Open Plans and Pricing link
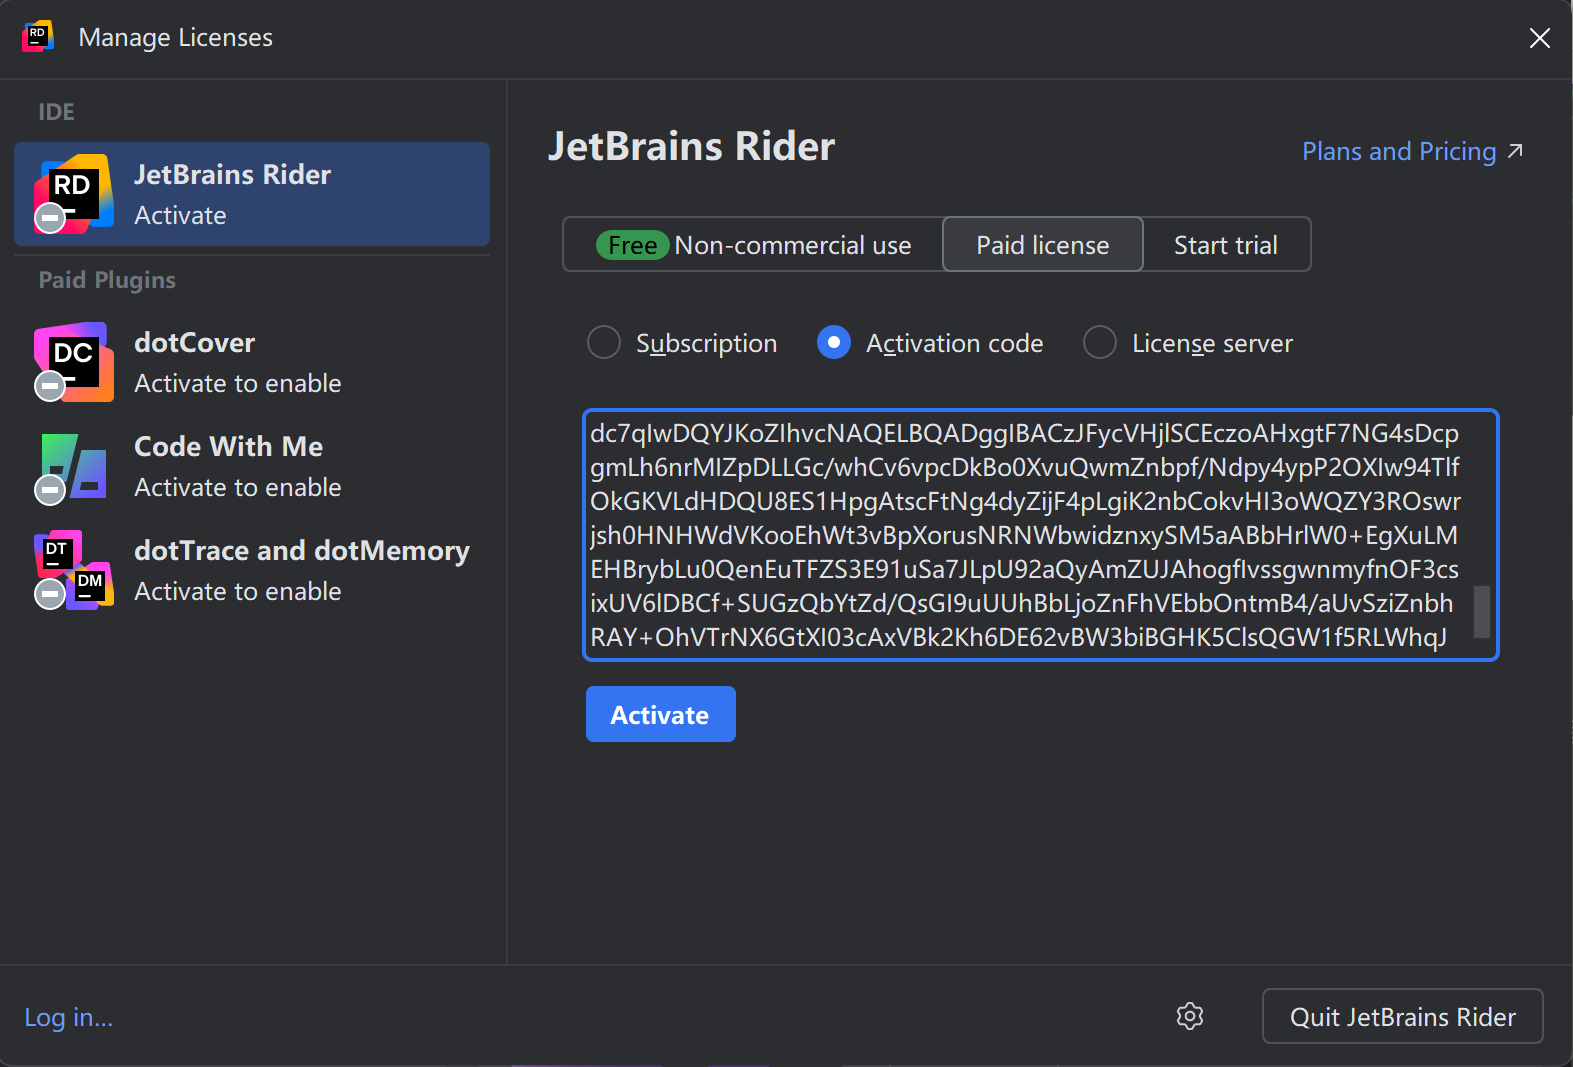The width and height of the screenshot is (1573, 1067). tap(1399, 151)
